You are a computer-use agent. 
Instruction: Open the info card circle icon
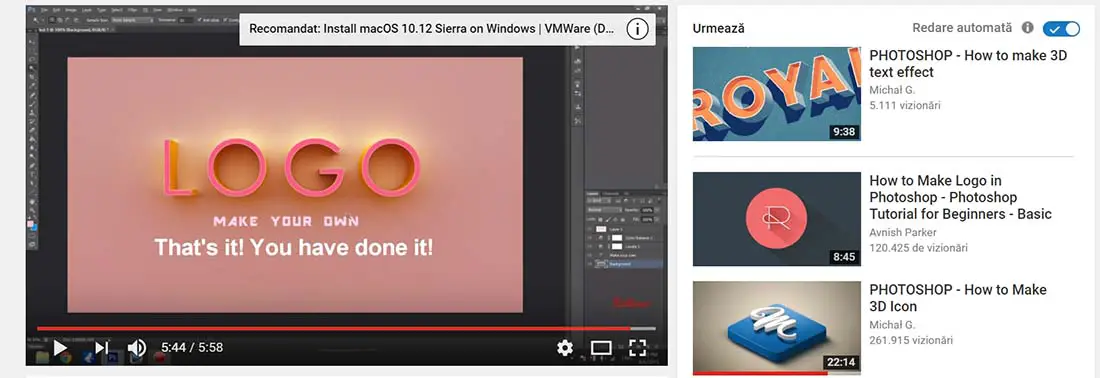coord(636,29)
